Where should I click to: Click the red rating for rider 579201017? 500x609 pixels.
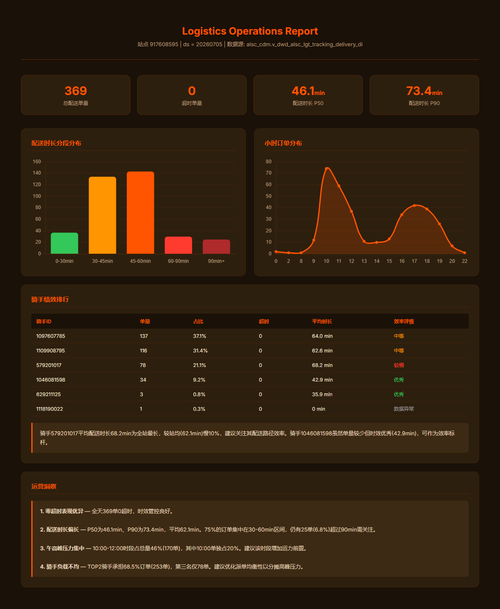[x=399, y=365]
